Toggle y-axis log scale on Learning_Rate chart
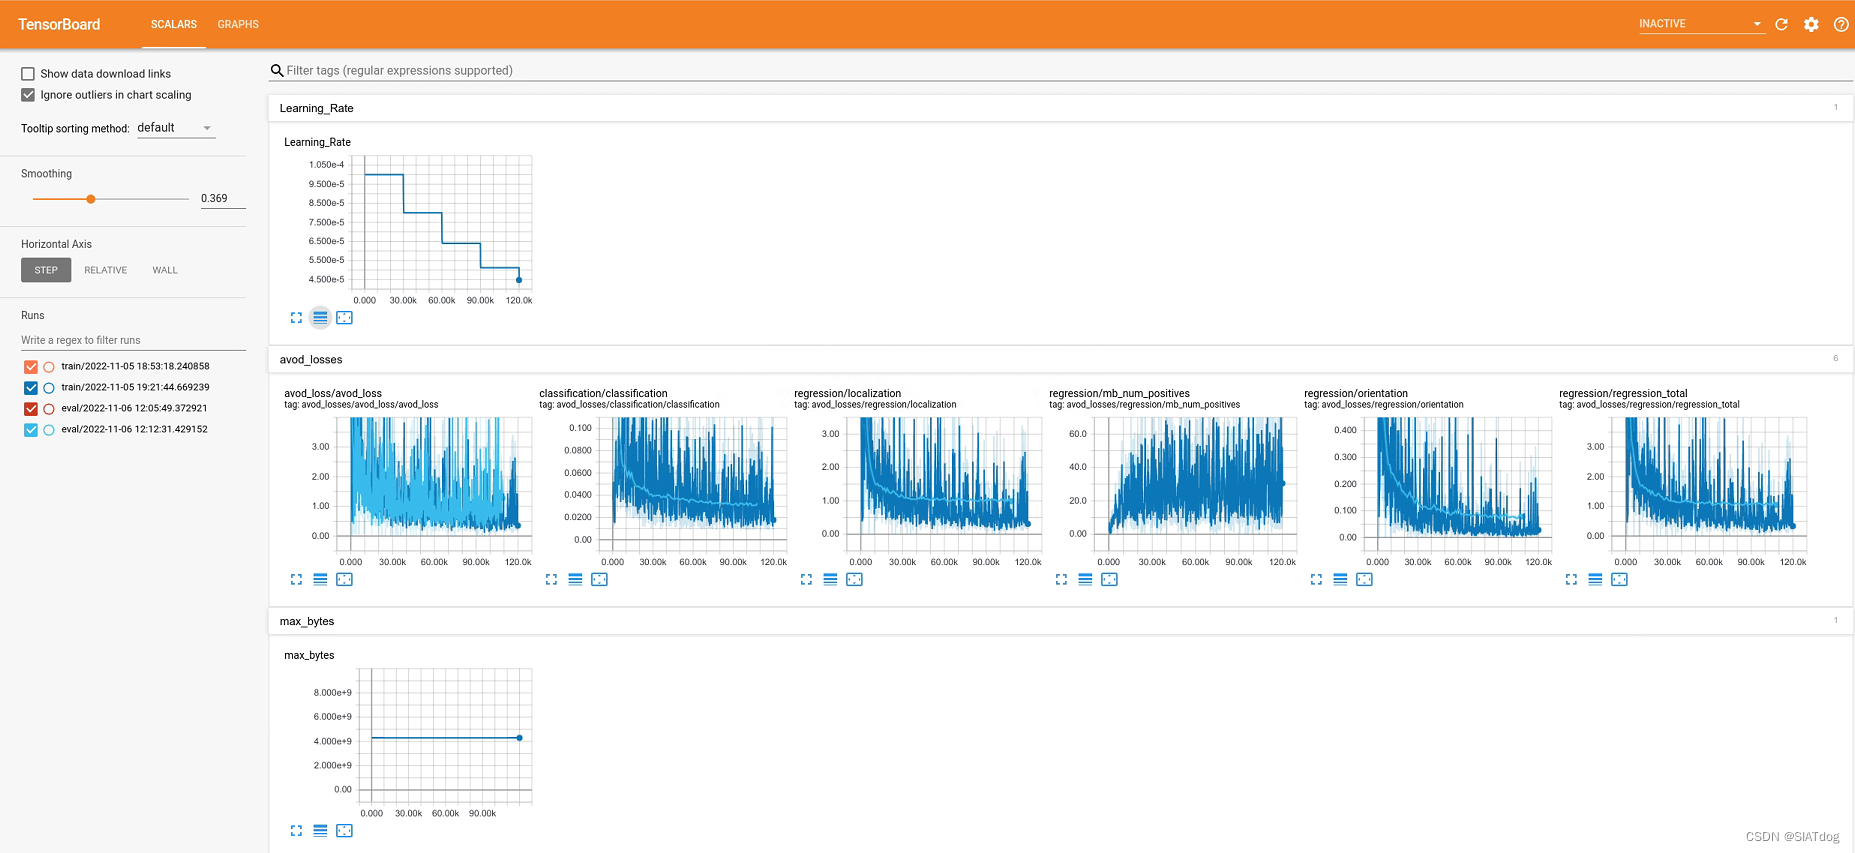The image size is (1855, 853). [320, 318]
